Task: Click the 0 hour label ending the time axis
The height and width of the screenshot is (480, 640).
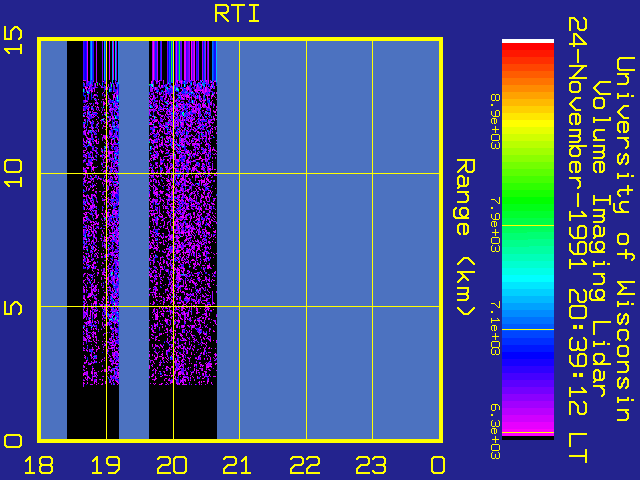Action: [x=438, y=465]
